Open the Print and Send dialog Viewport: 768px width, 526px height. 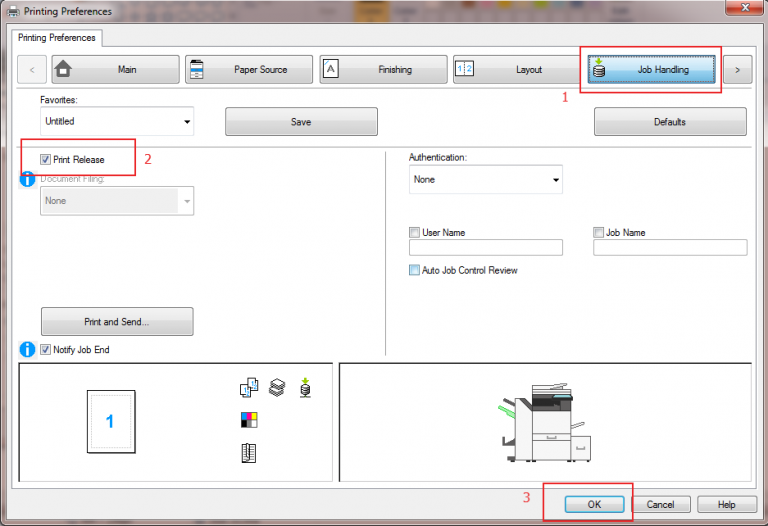point(117,322)
